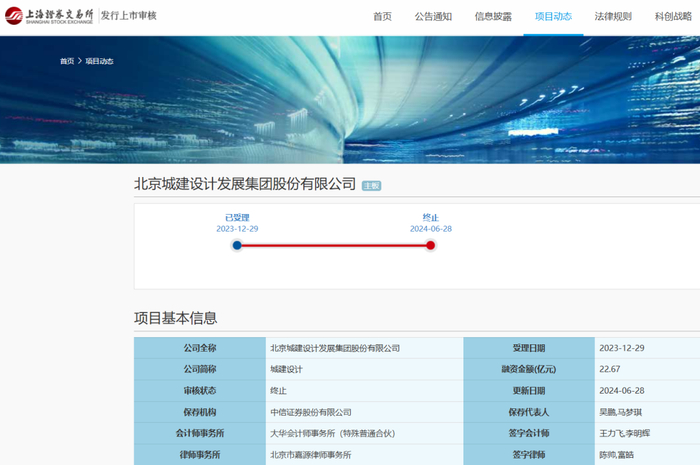Open the 公告通知 navigation tab
The image size is (700, 465).
(433, 17)
